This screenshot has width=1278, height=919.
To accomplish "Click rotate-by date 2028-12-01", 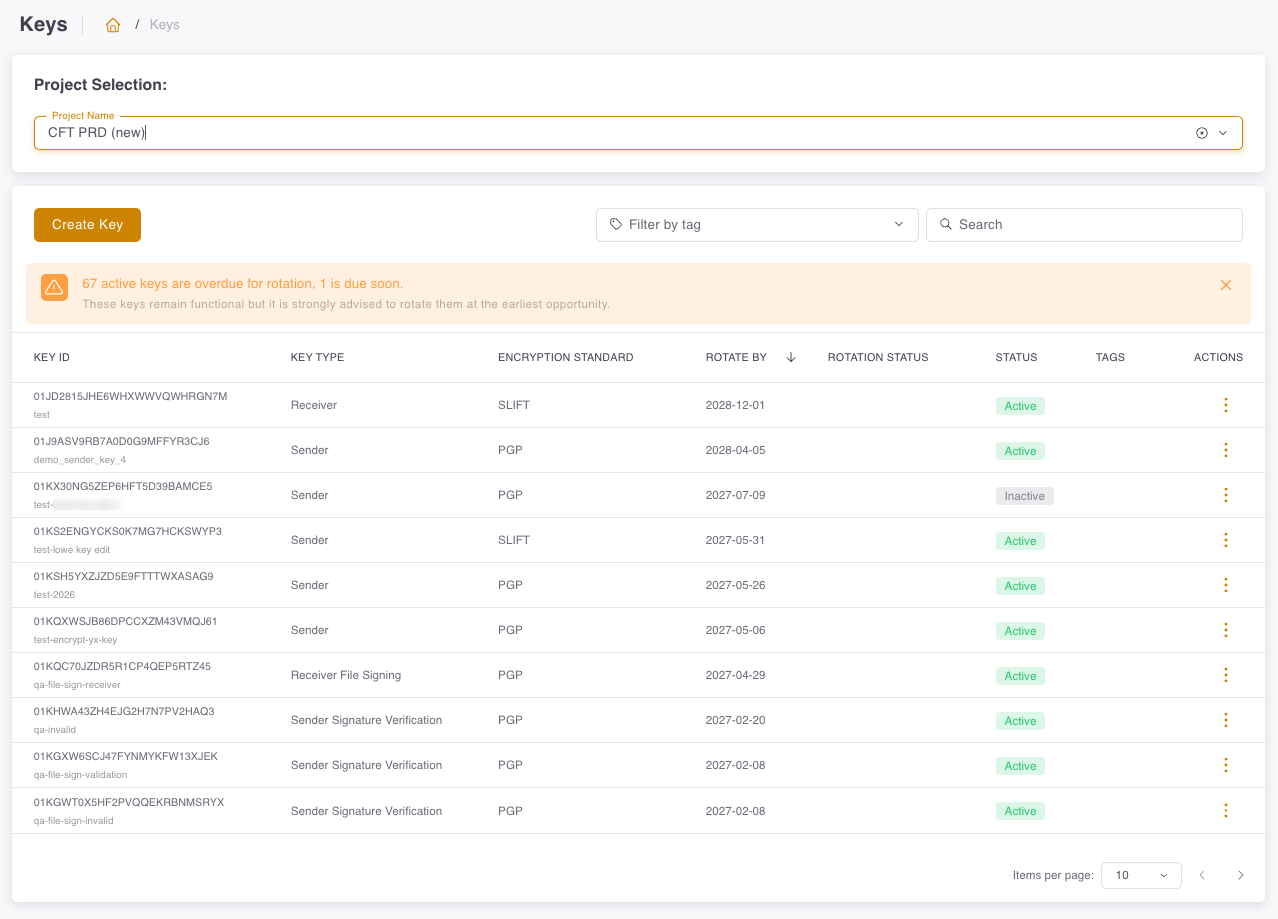I will (735, 405).
